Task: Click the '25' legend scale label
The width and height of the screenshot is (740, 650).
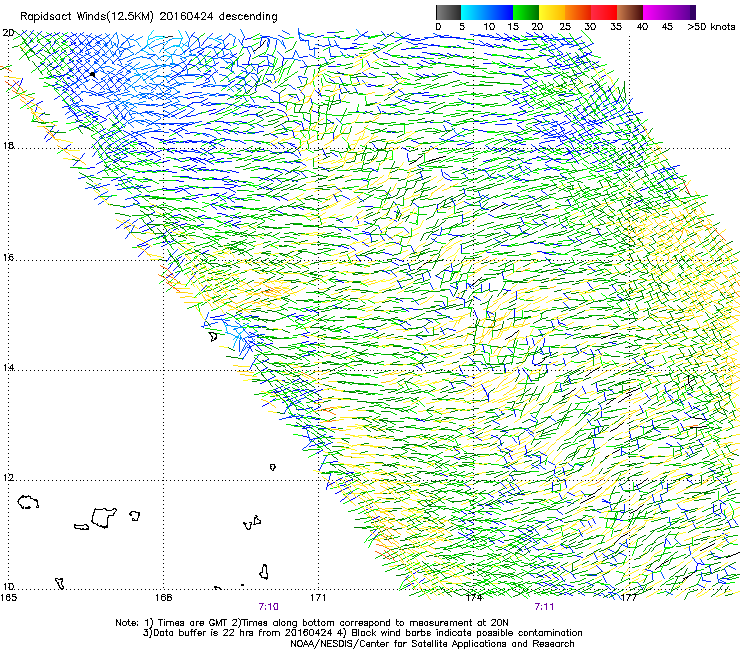Action: 564,27
